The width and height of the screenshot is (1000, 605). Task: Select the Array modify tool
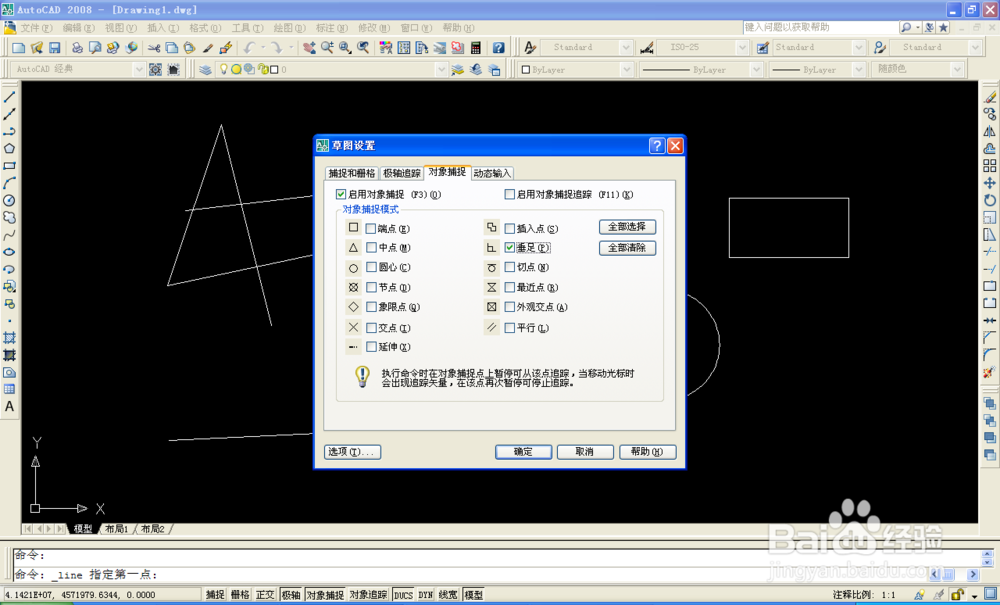click(x=990, y=166)
